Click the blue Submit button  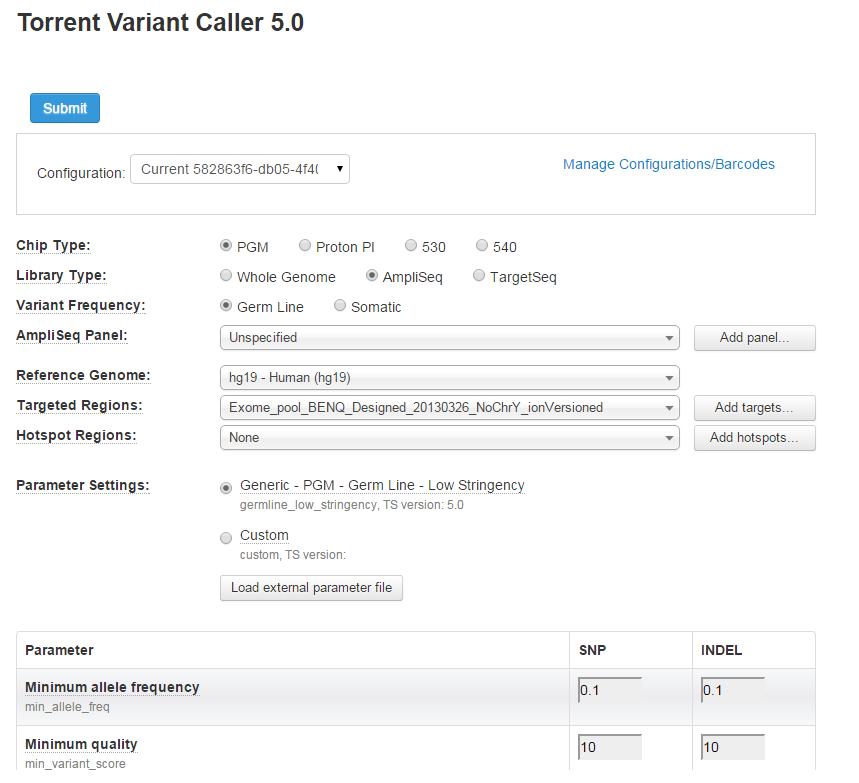pos(65,108)
